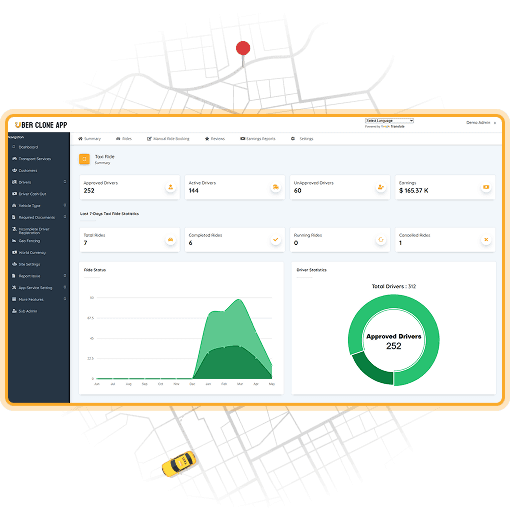Click the Running Rides refresh icon
The width and height of the screenshot is (510, 520).
coord(381,239)
